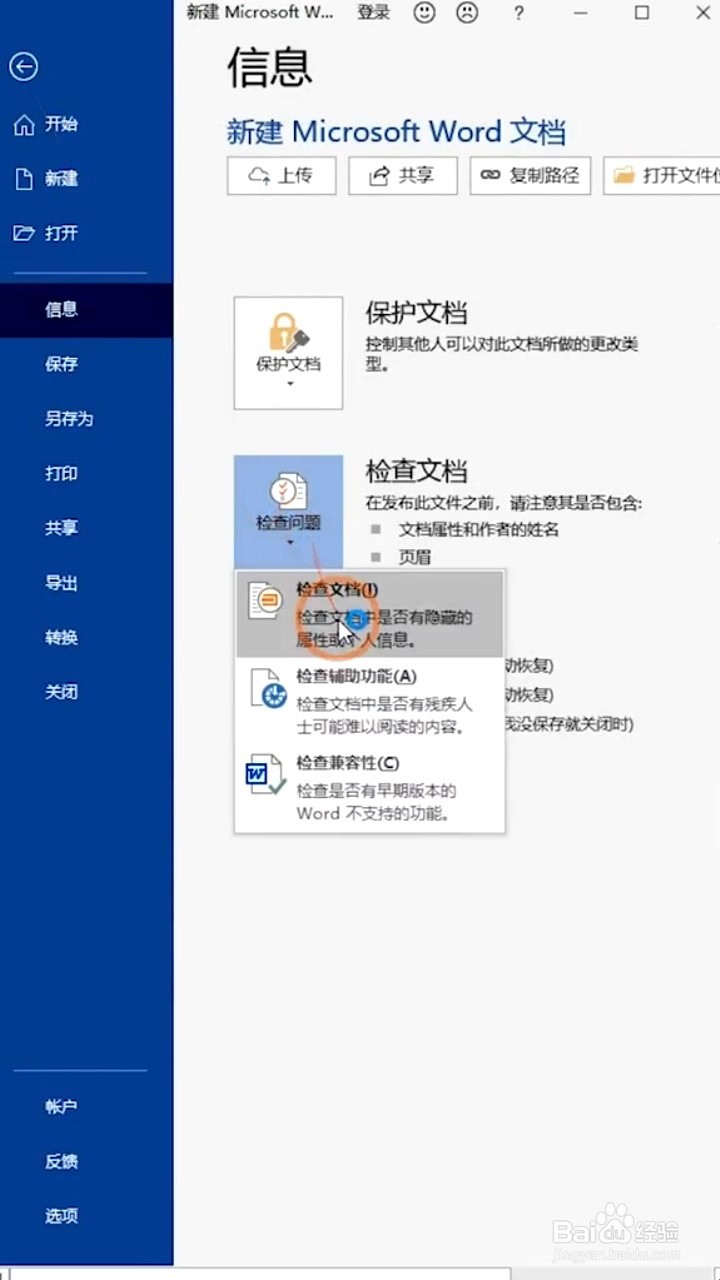Select 保存 in the sidebar
The width and height of the screenshot is (720, 1280).
pos(86,364)
